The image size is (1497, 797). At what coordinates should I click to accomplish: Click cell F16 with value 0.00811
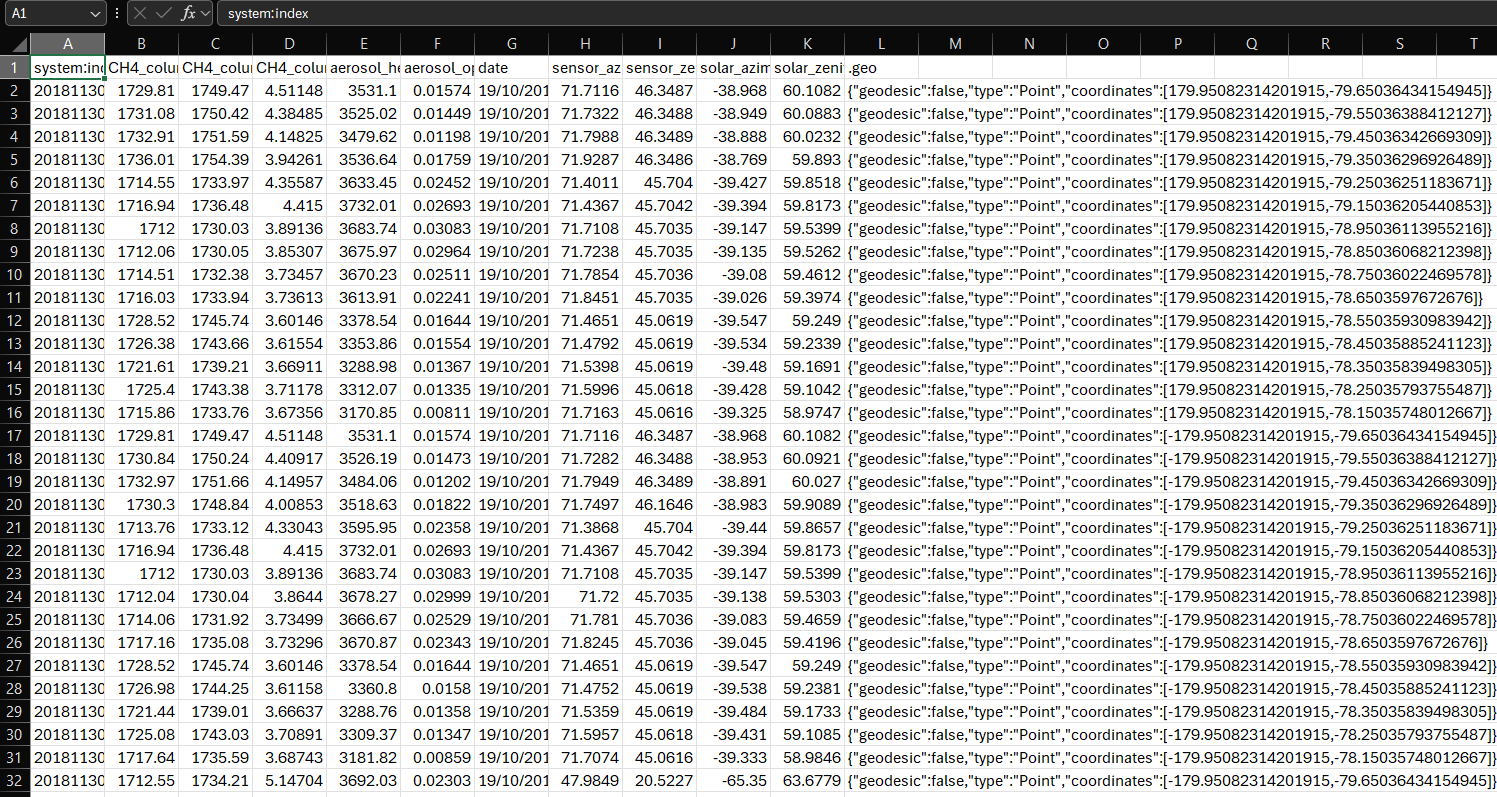tap(437, 412)
